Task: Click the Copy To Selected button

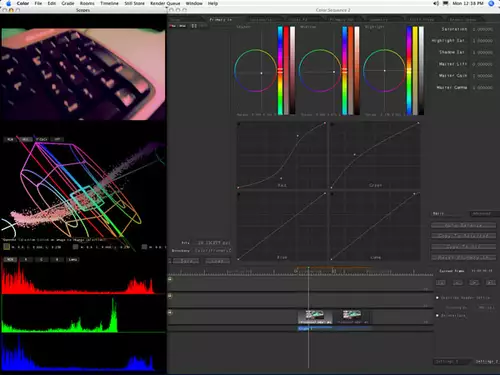Action: (464, 236)
